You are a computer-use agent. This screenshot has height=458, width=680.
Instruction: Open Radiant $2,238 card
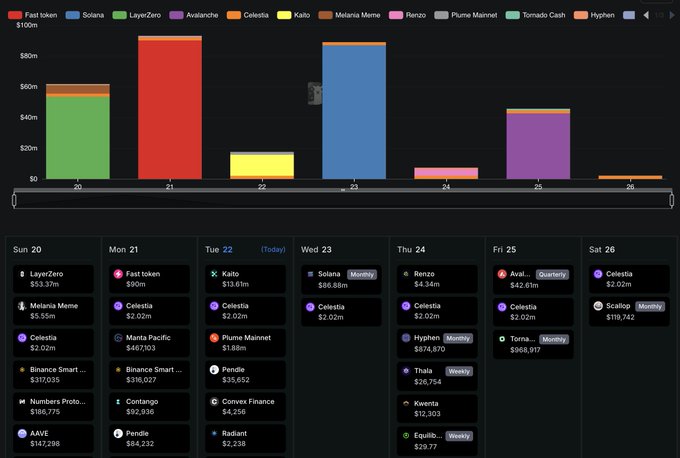pyautogui.click(x=245, y=438)
